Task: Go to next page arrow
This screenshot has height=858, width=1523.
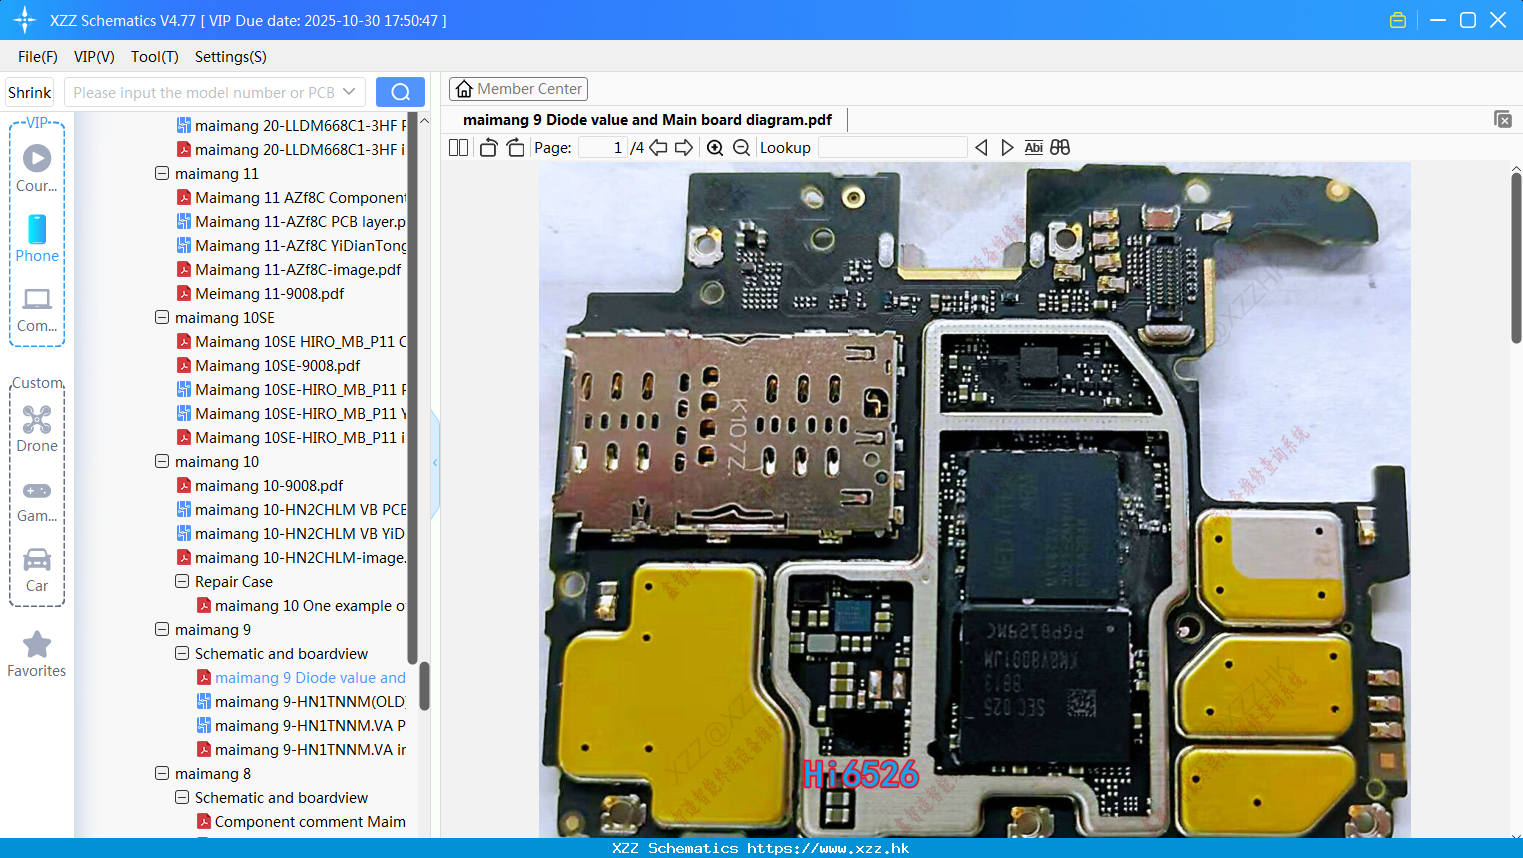Action: (684, 147)
